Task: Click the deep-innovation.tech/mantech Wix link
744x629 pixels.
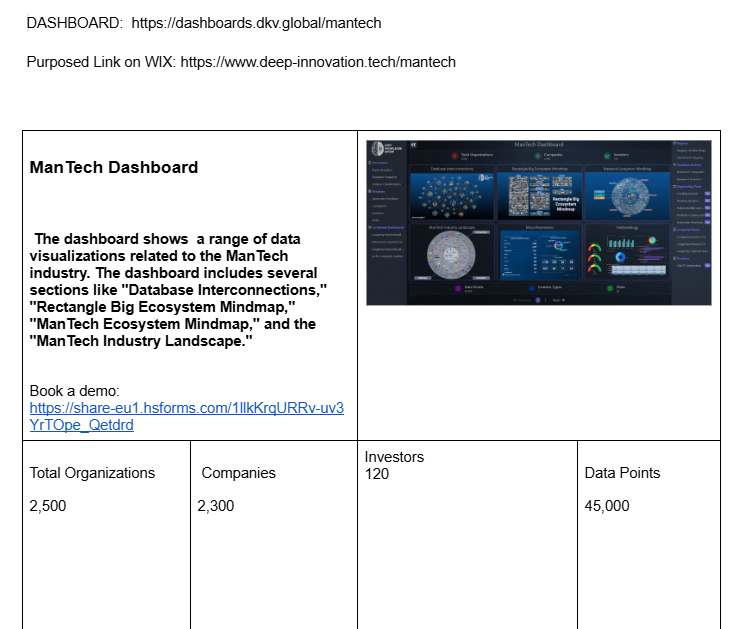Action: tap(318, 62)
